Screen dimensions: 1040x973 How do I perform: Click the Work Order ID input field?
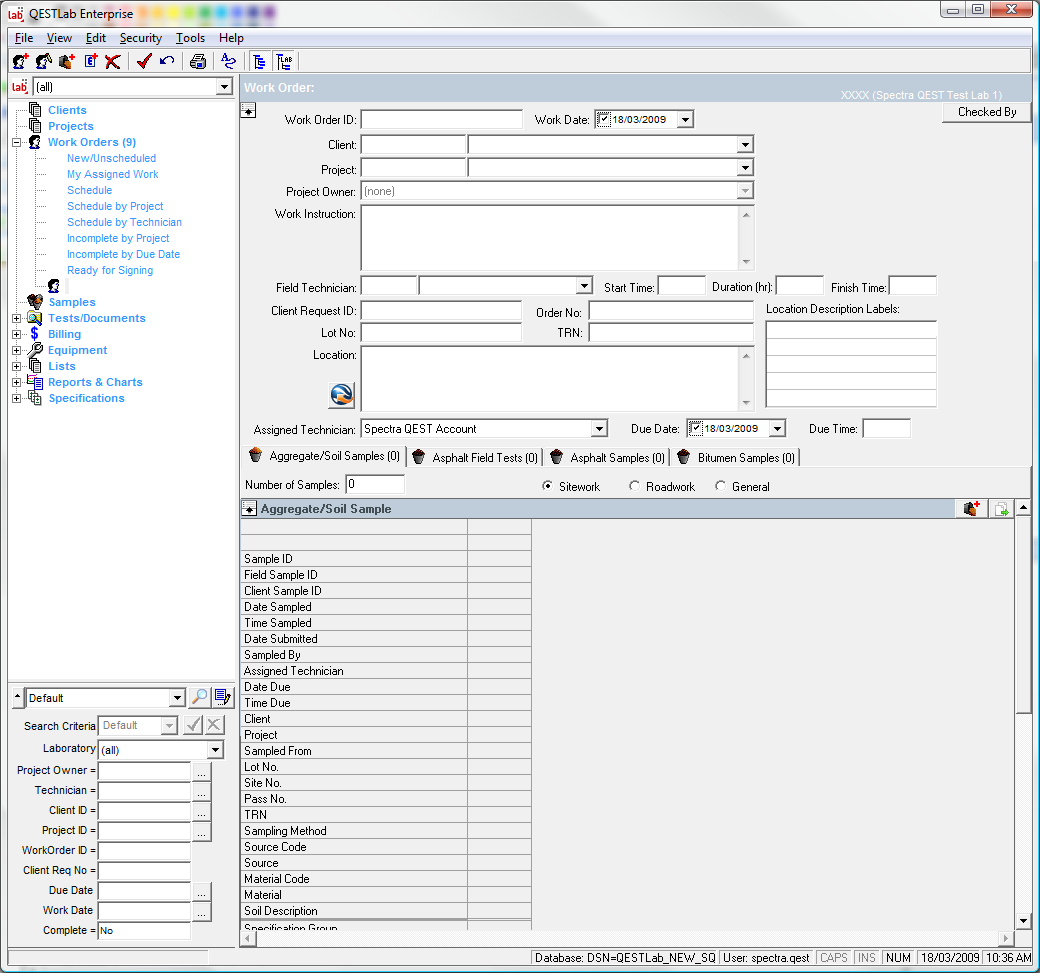(441, 120)
